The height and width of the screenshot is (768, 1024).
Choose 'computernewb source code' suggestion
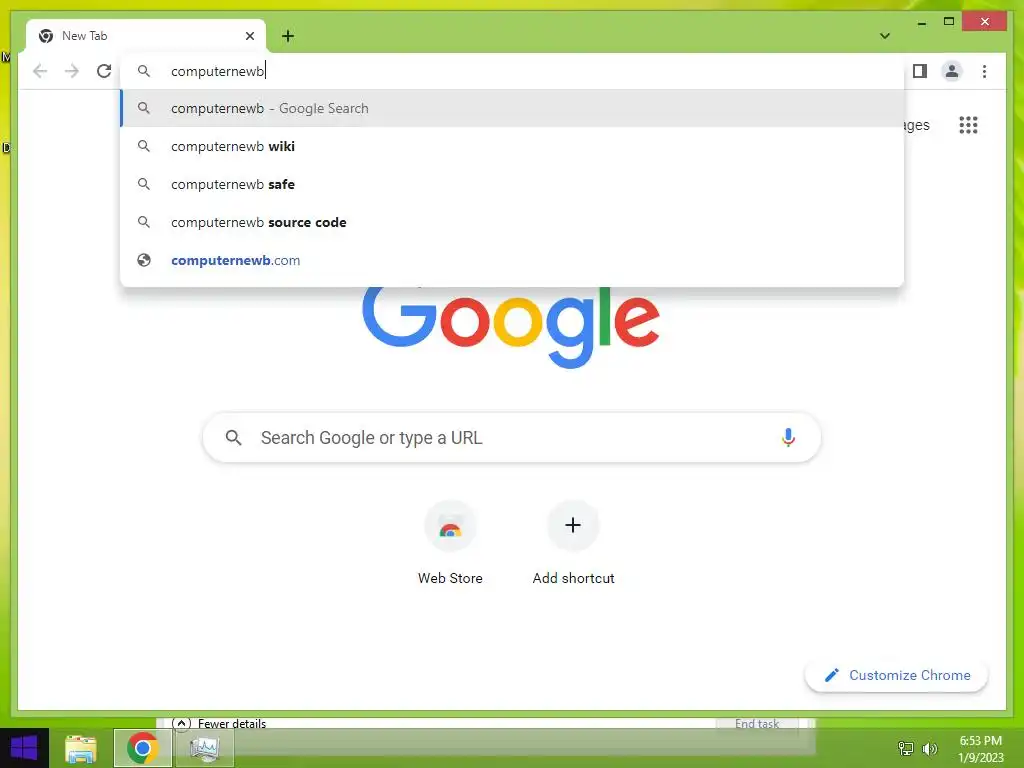click(x=512, y=222)
